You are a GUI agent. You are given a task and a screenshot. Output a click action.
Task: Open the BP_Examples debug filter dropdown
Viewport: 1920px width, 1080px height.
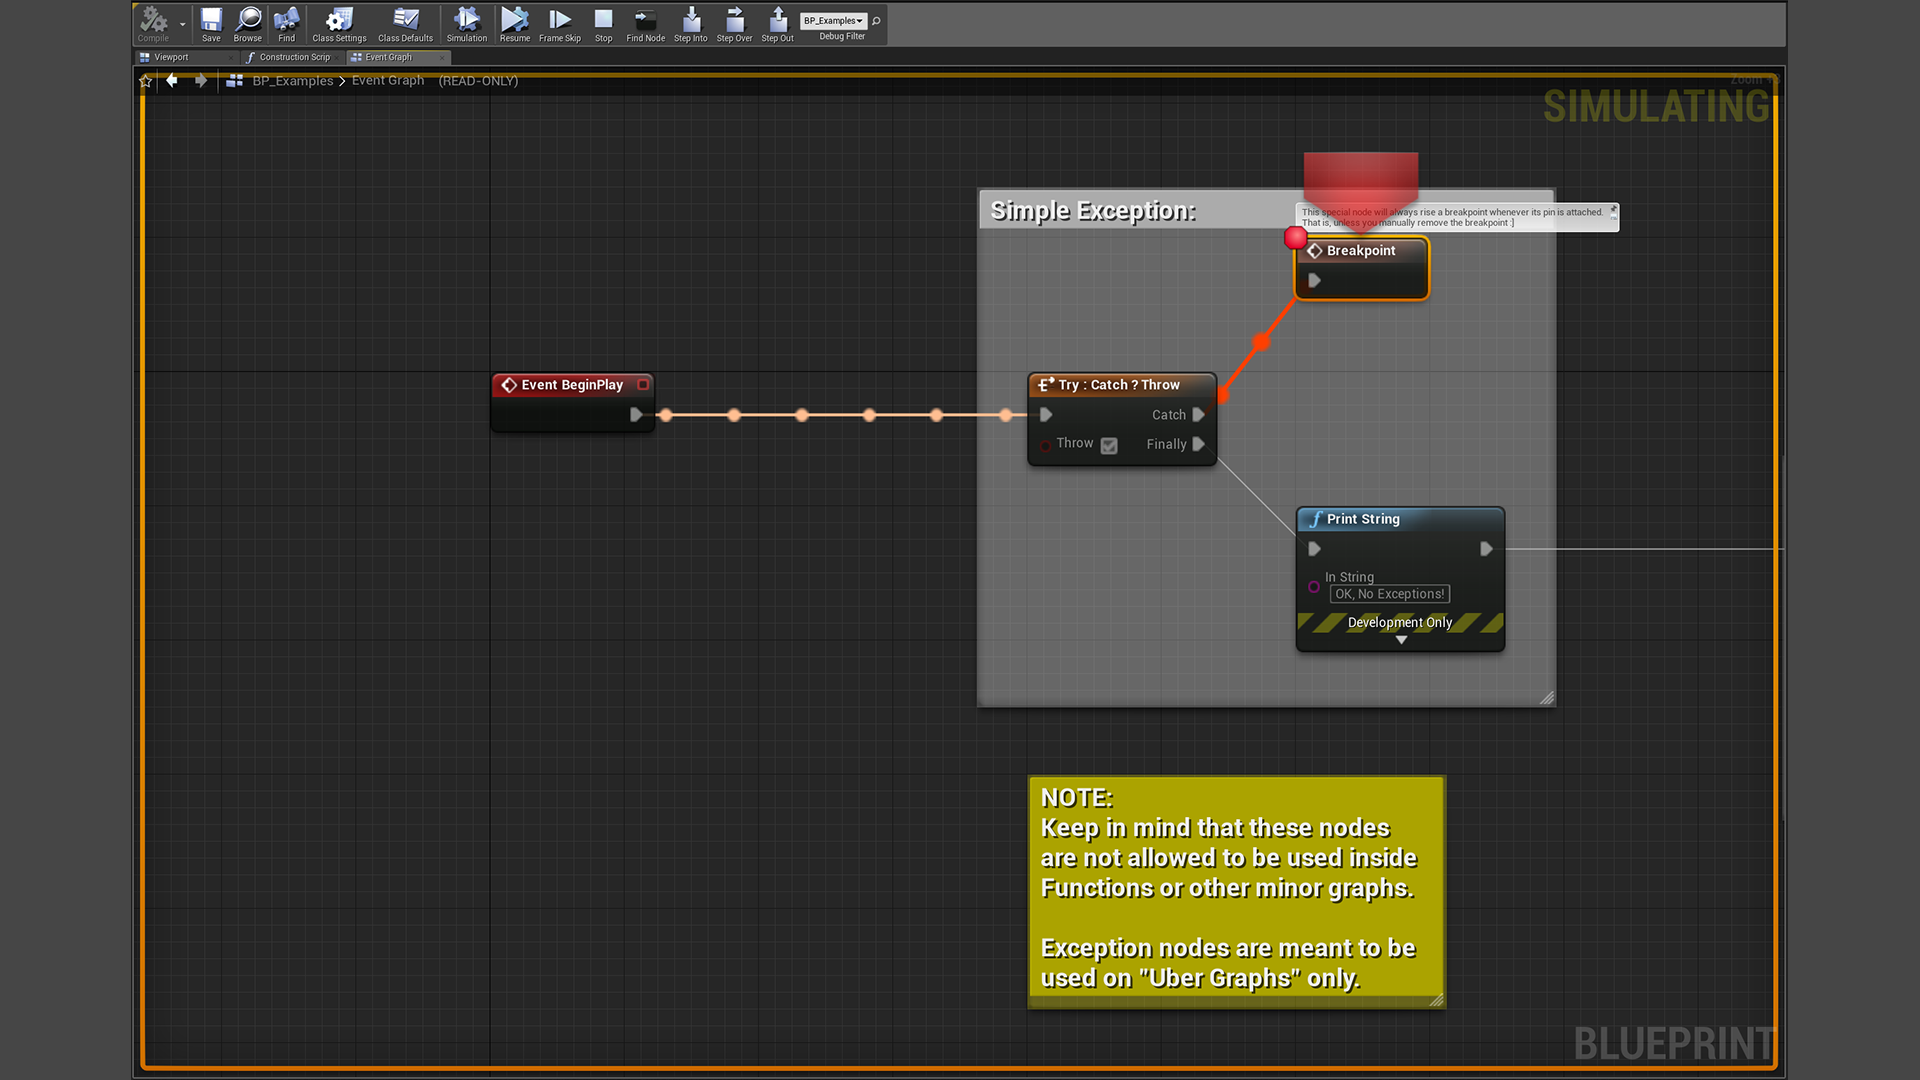click(833, 20)
